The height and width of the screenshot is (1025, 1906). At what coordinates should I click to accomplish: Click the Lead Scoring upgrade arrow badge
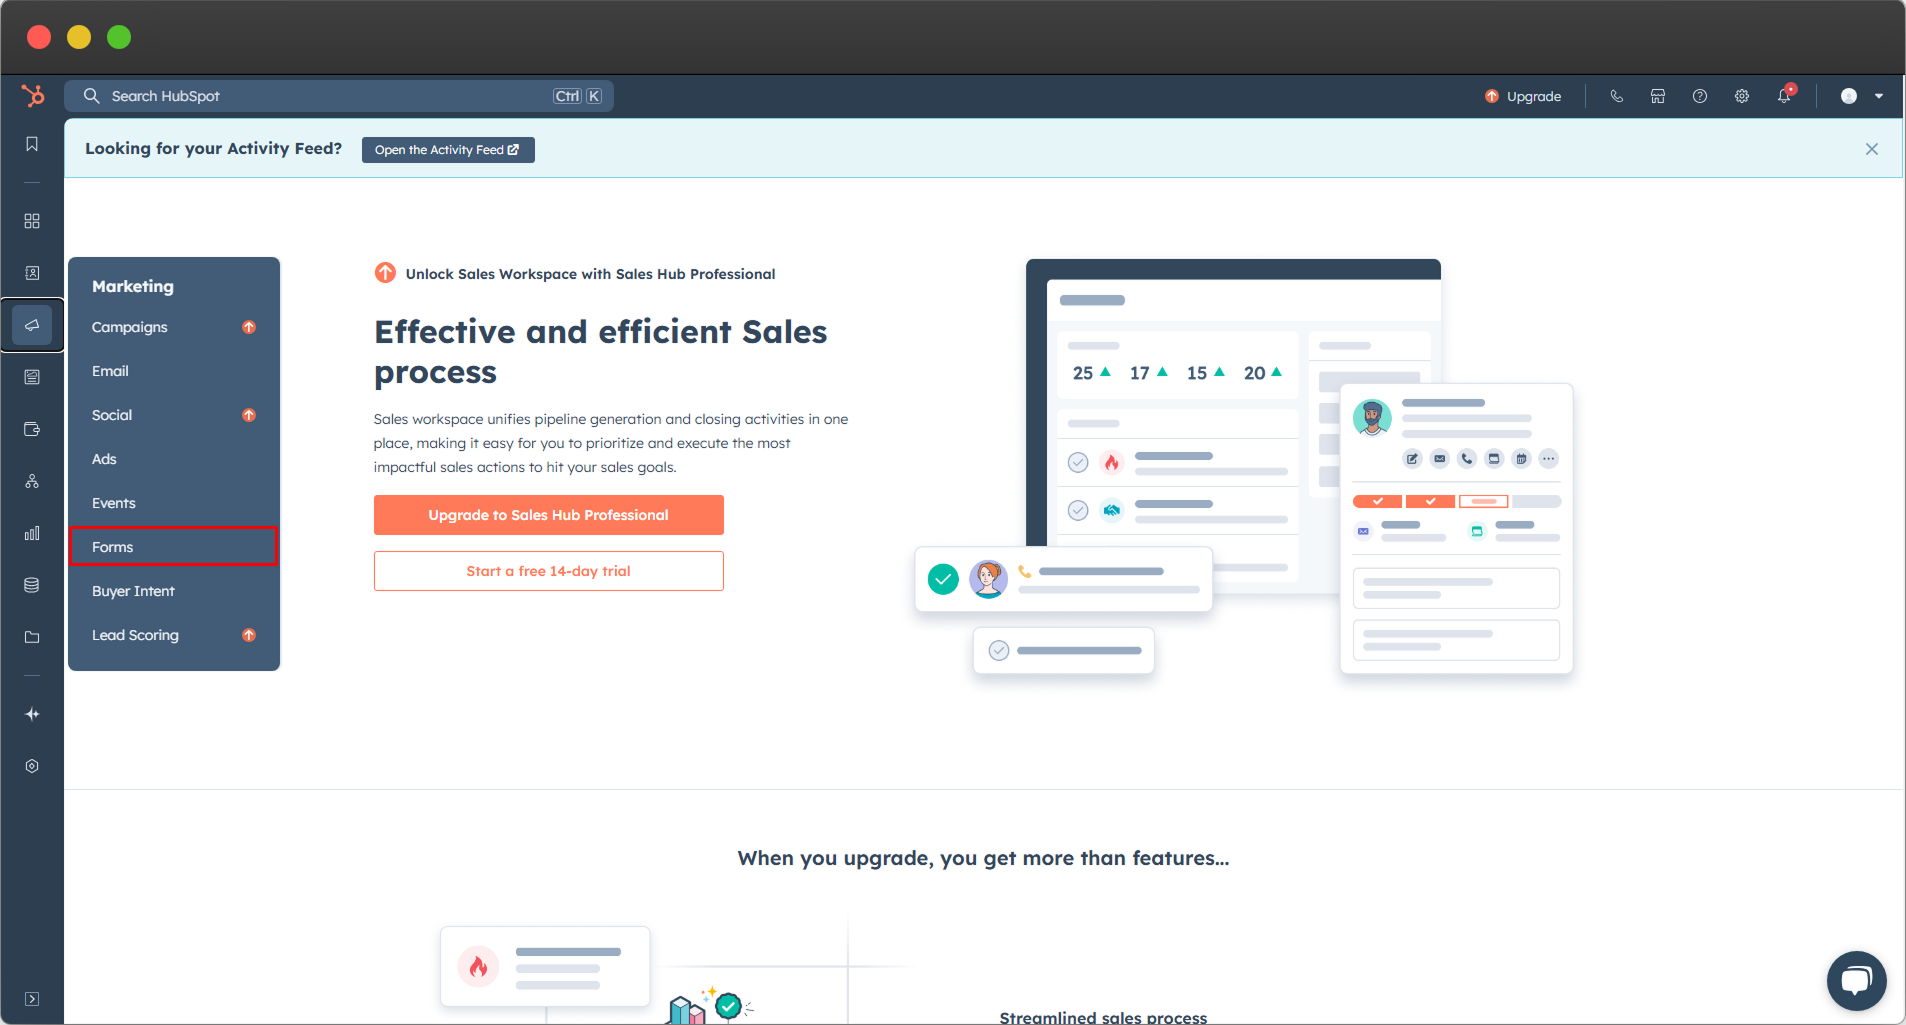249,635
